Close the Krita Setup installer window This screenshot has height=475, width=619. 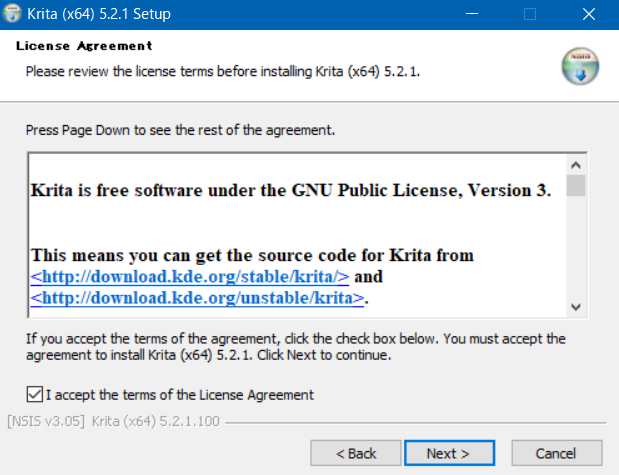[589, 14]
